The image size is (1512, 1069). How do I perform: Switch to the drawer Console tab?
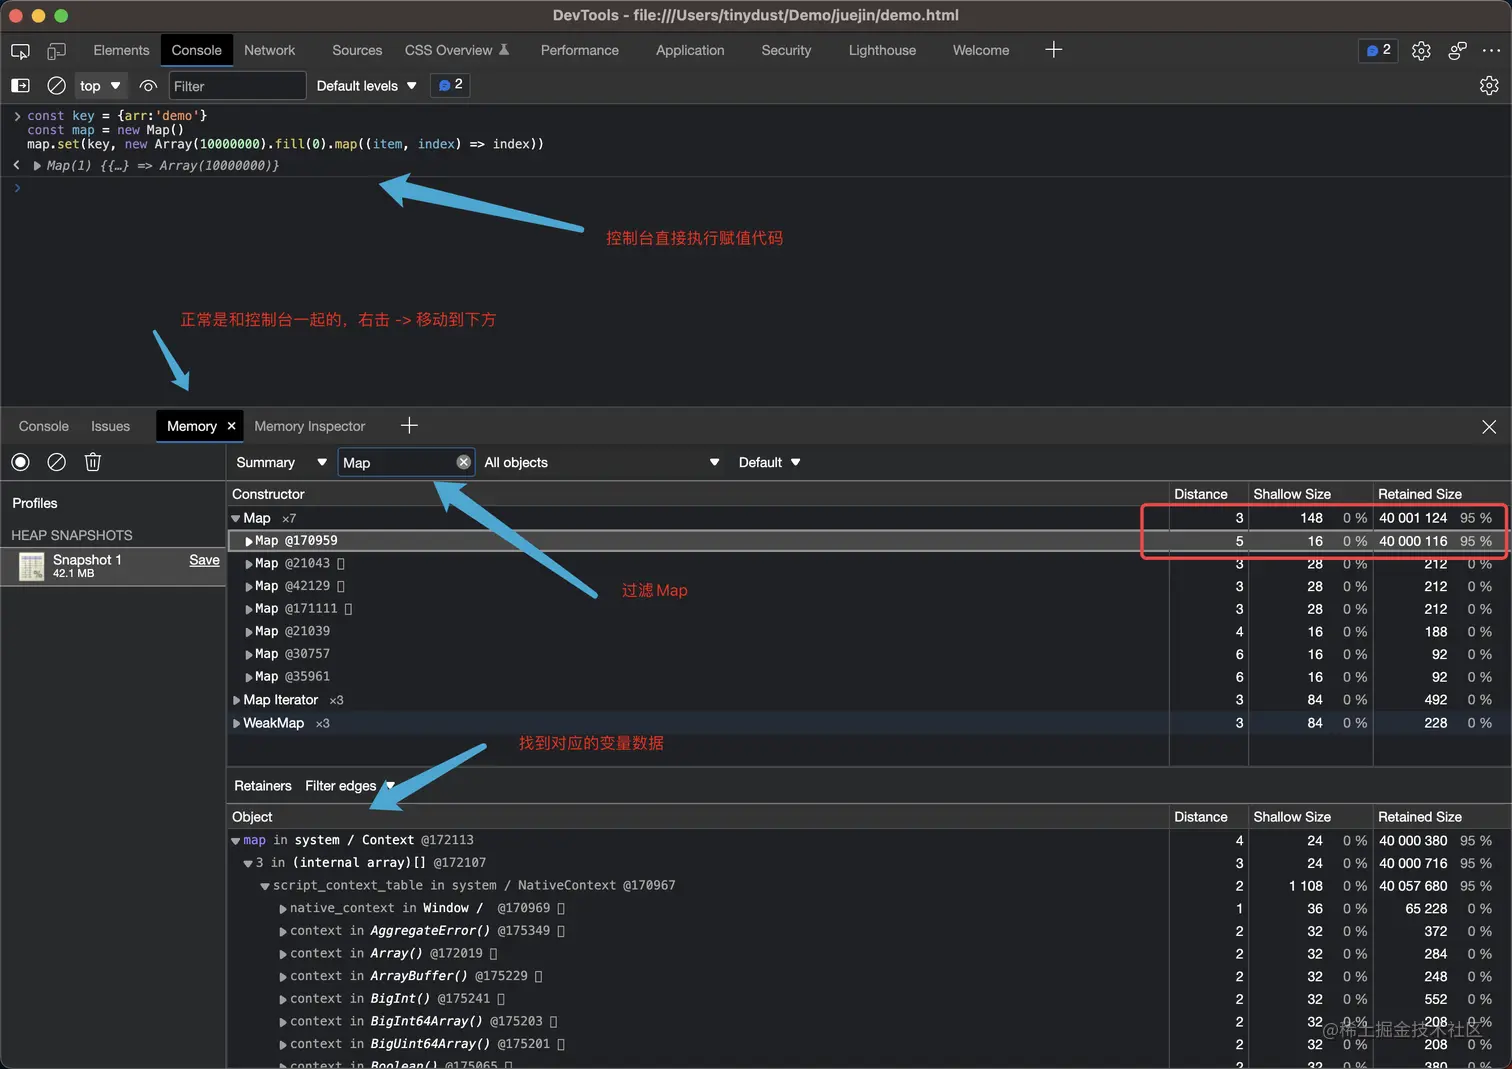pyautogui.click(x=44, y=426)
